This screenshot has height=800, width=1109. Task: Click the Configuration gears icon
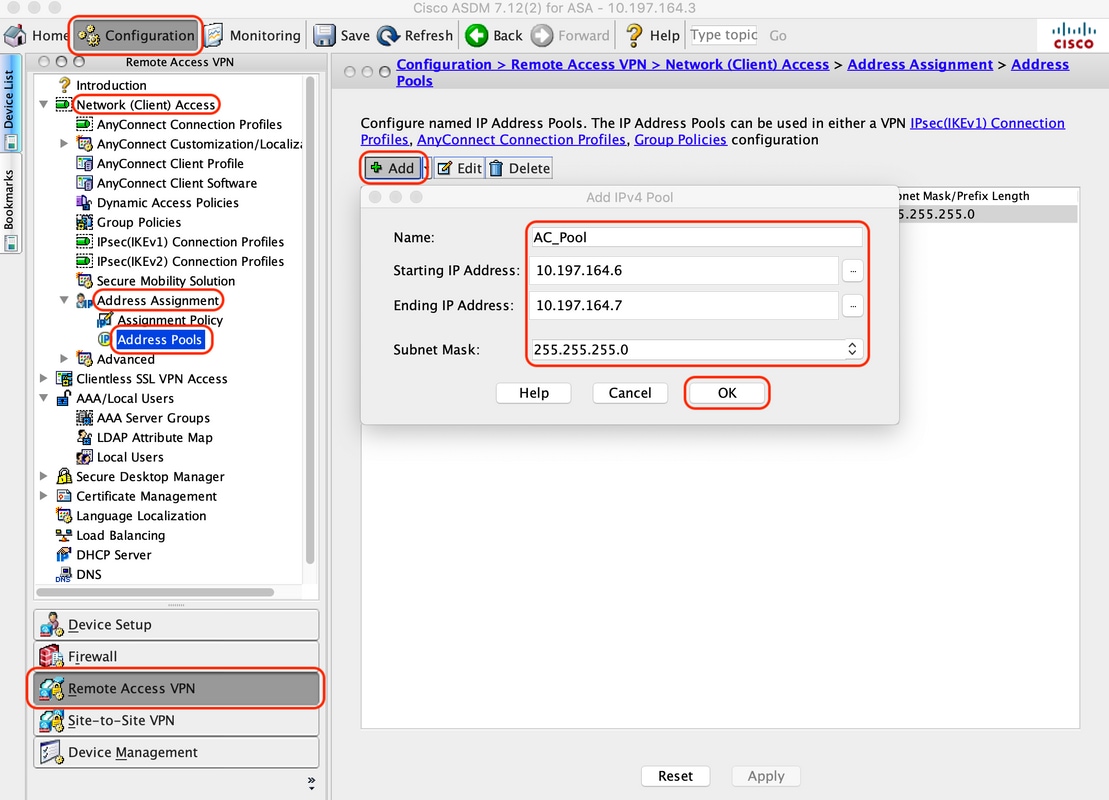coord(89,35)
